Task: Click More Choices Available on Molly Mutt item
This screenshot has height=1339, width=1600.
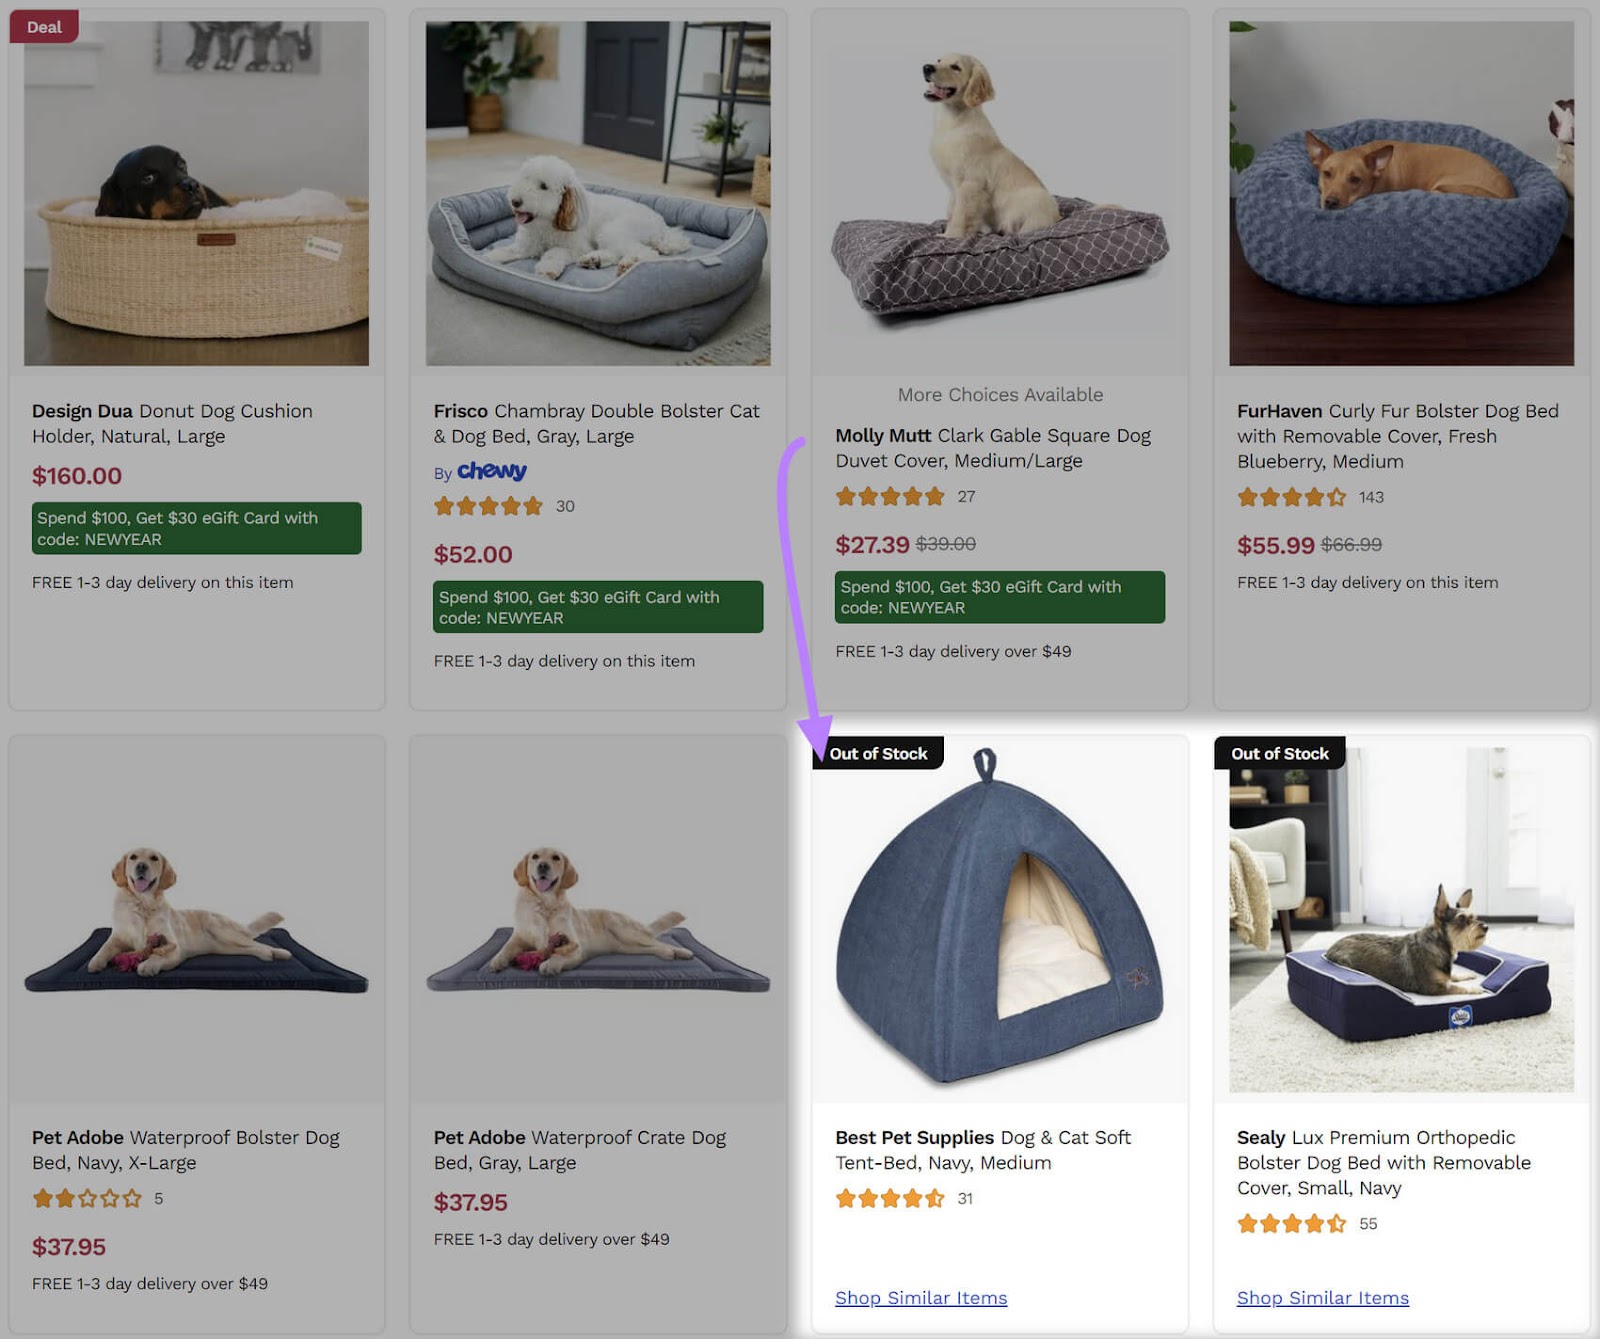Action: point(999,394)
